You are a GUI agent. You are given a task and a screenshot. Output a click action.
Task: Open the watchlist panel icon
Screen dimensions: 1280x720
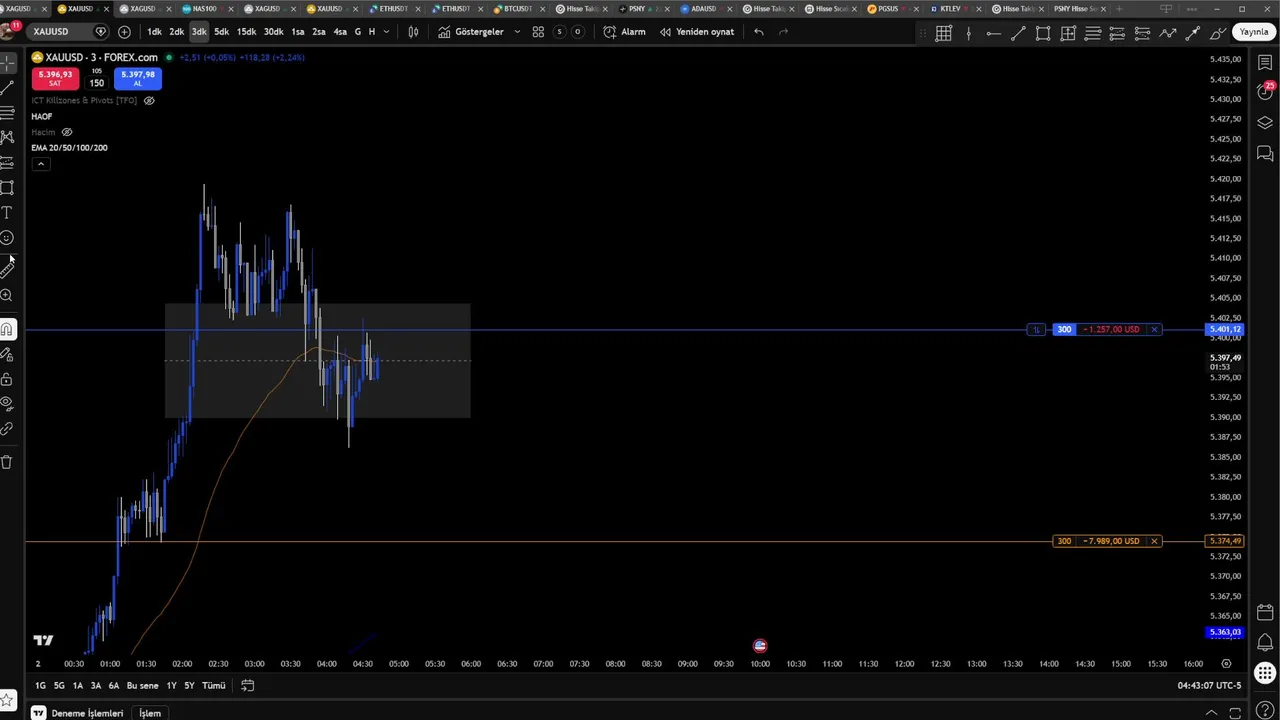1265,63
